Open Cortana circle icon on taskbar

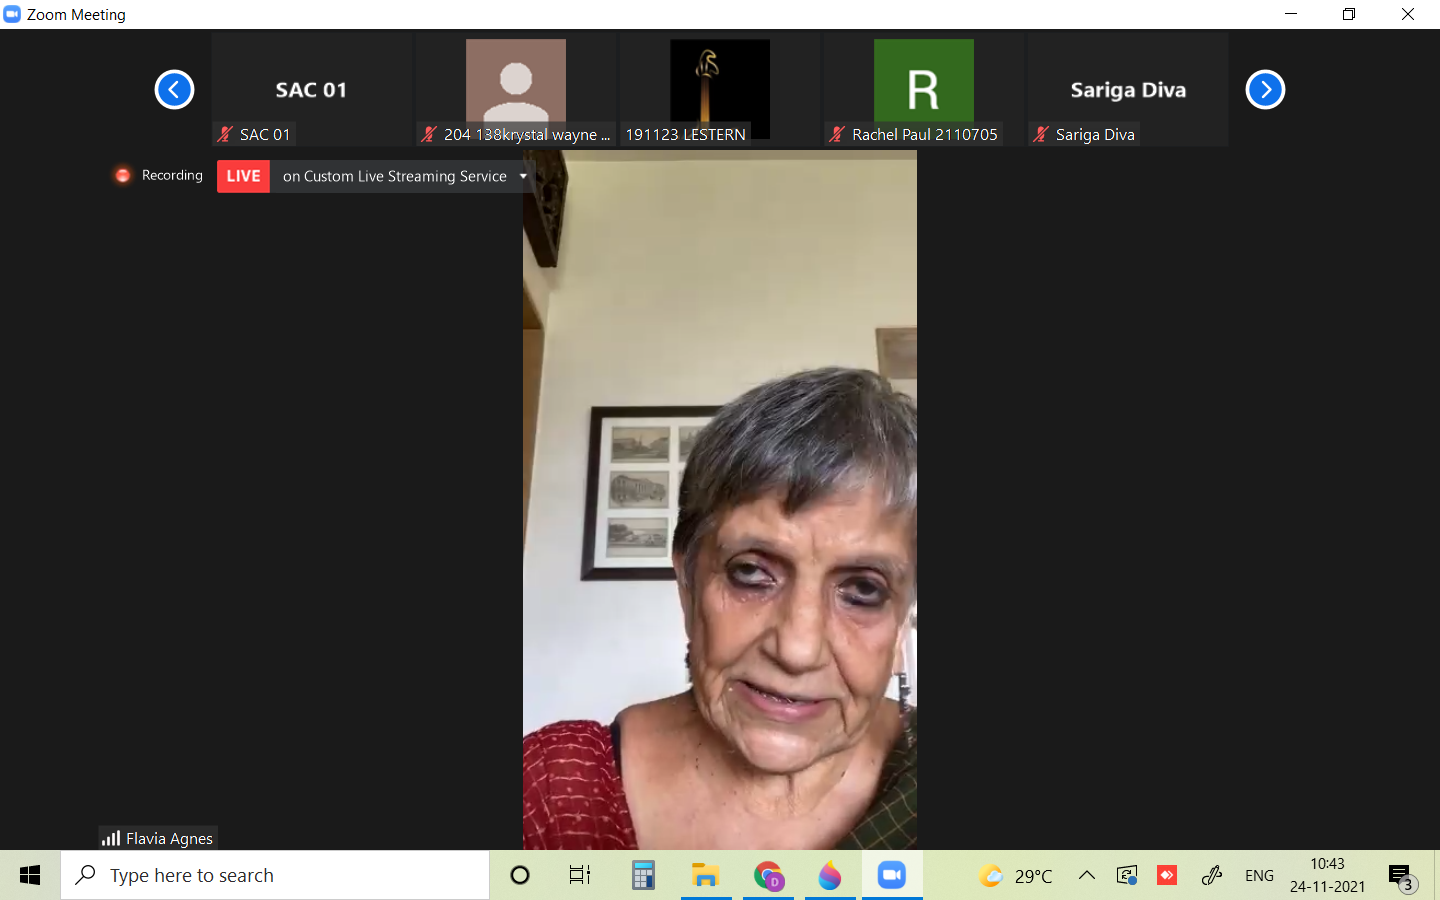[520, 875]
